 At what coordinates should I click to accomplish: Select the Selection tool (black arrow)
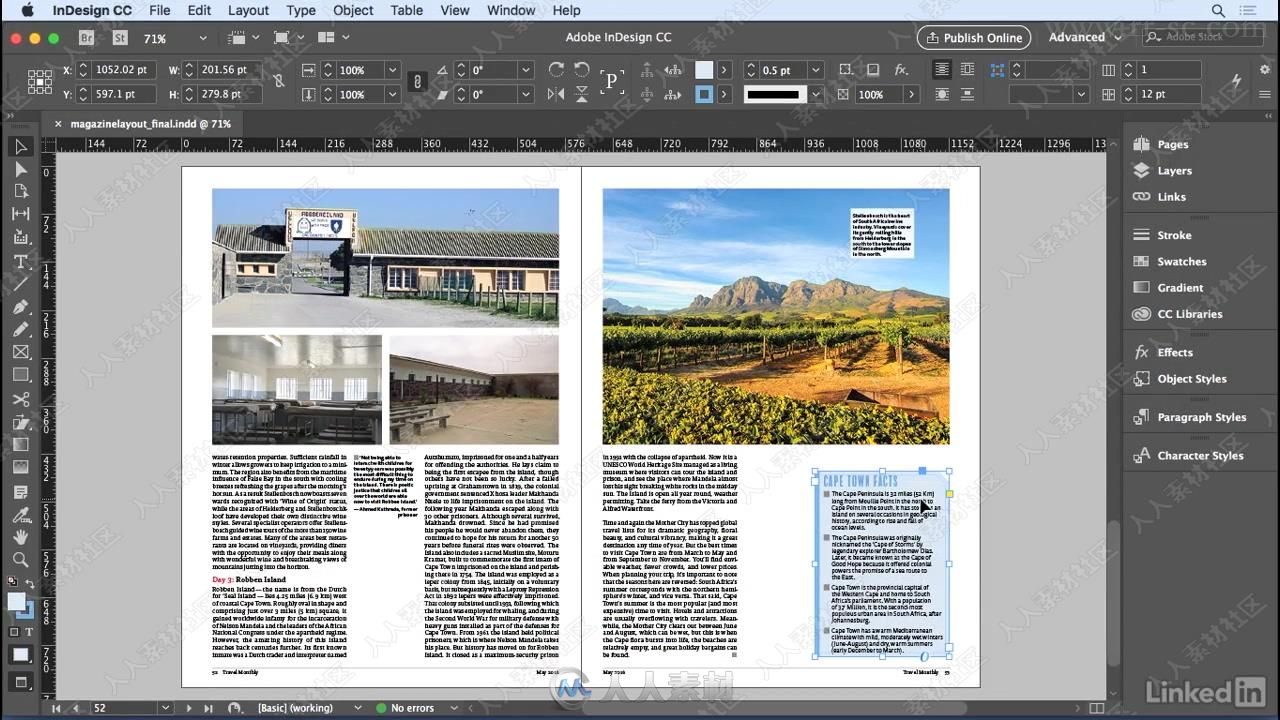20,147
